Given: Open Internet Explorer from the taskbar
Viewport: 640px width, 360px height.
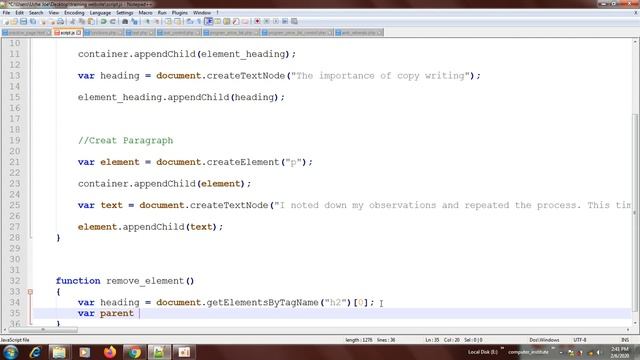Looking at the screenshot, I should point(35,352).
